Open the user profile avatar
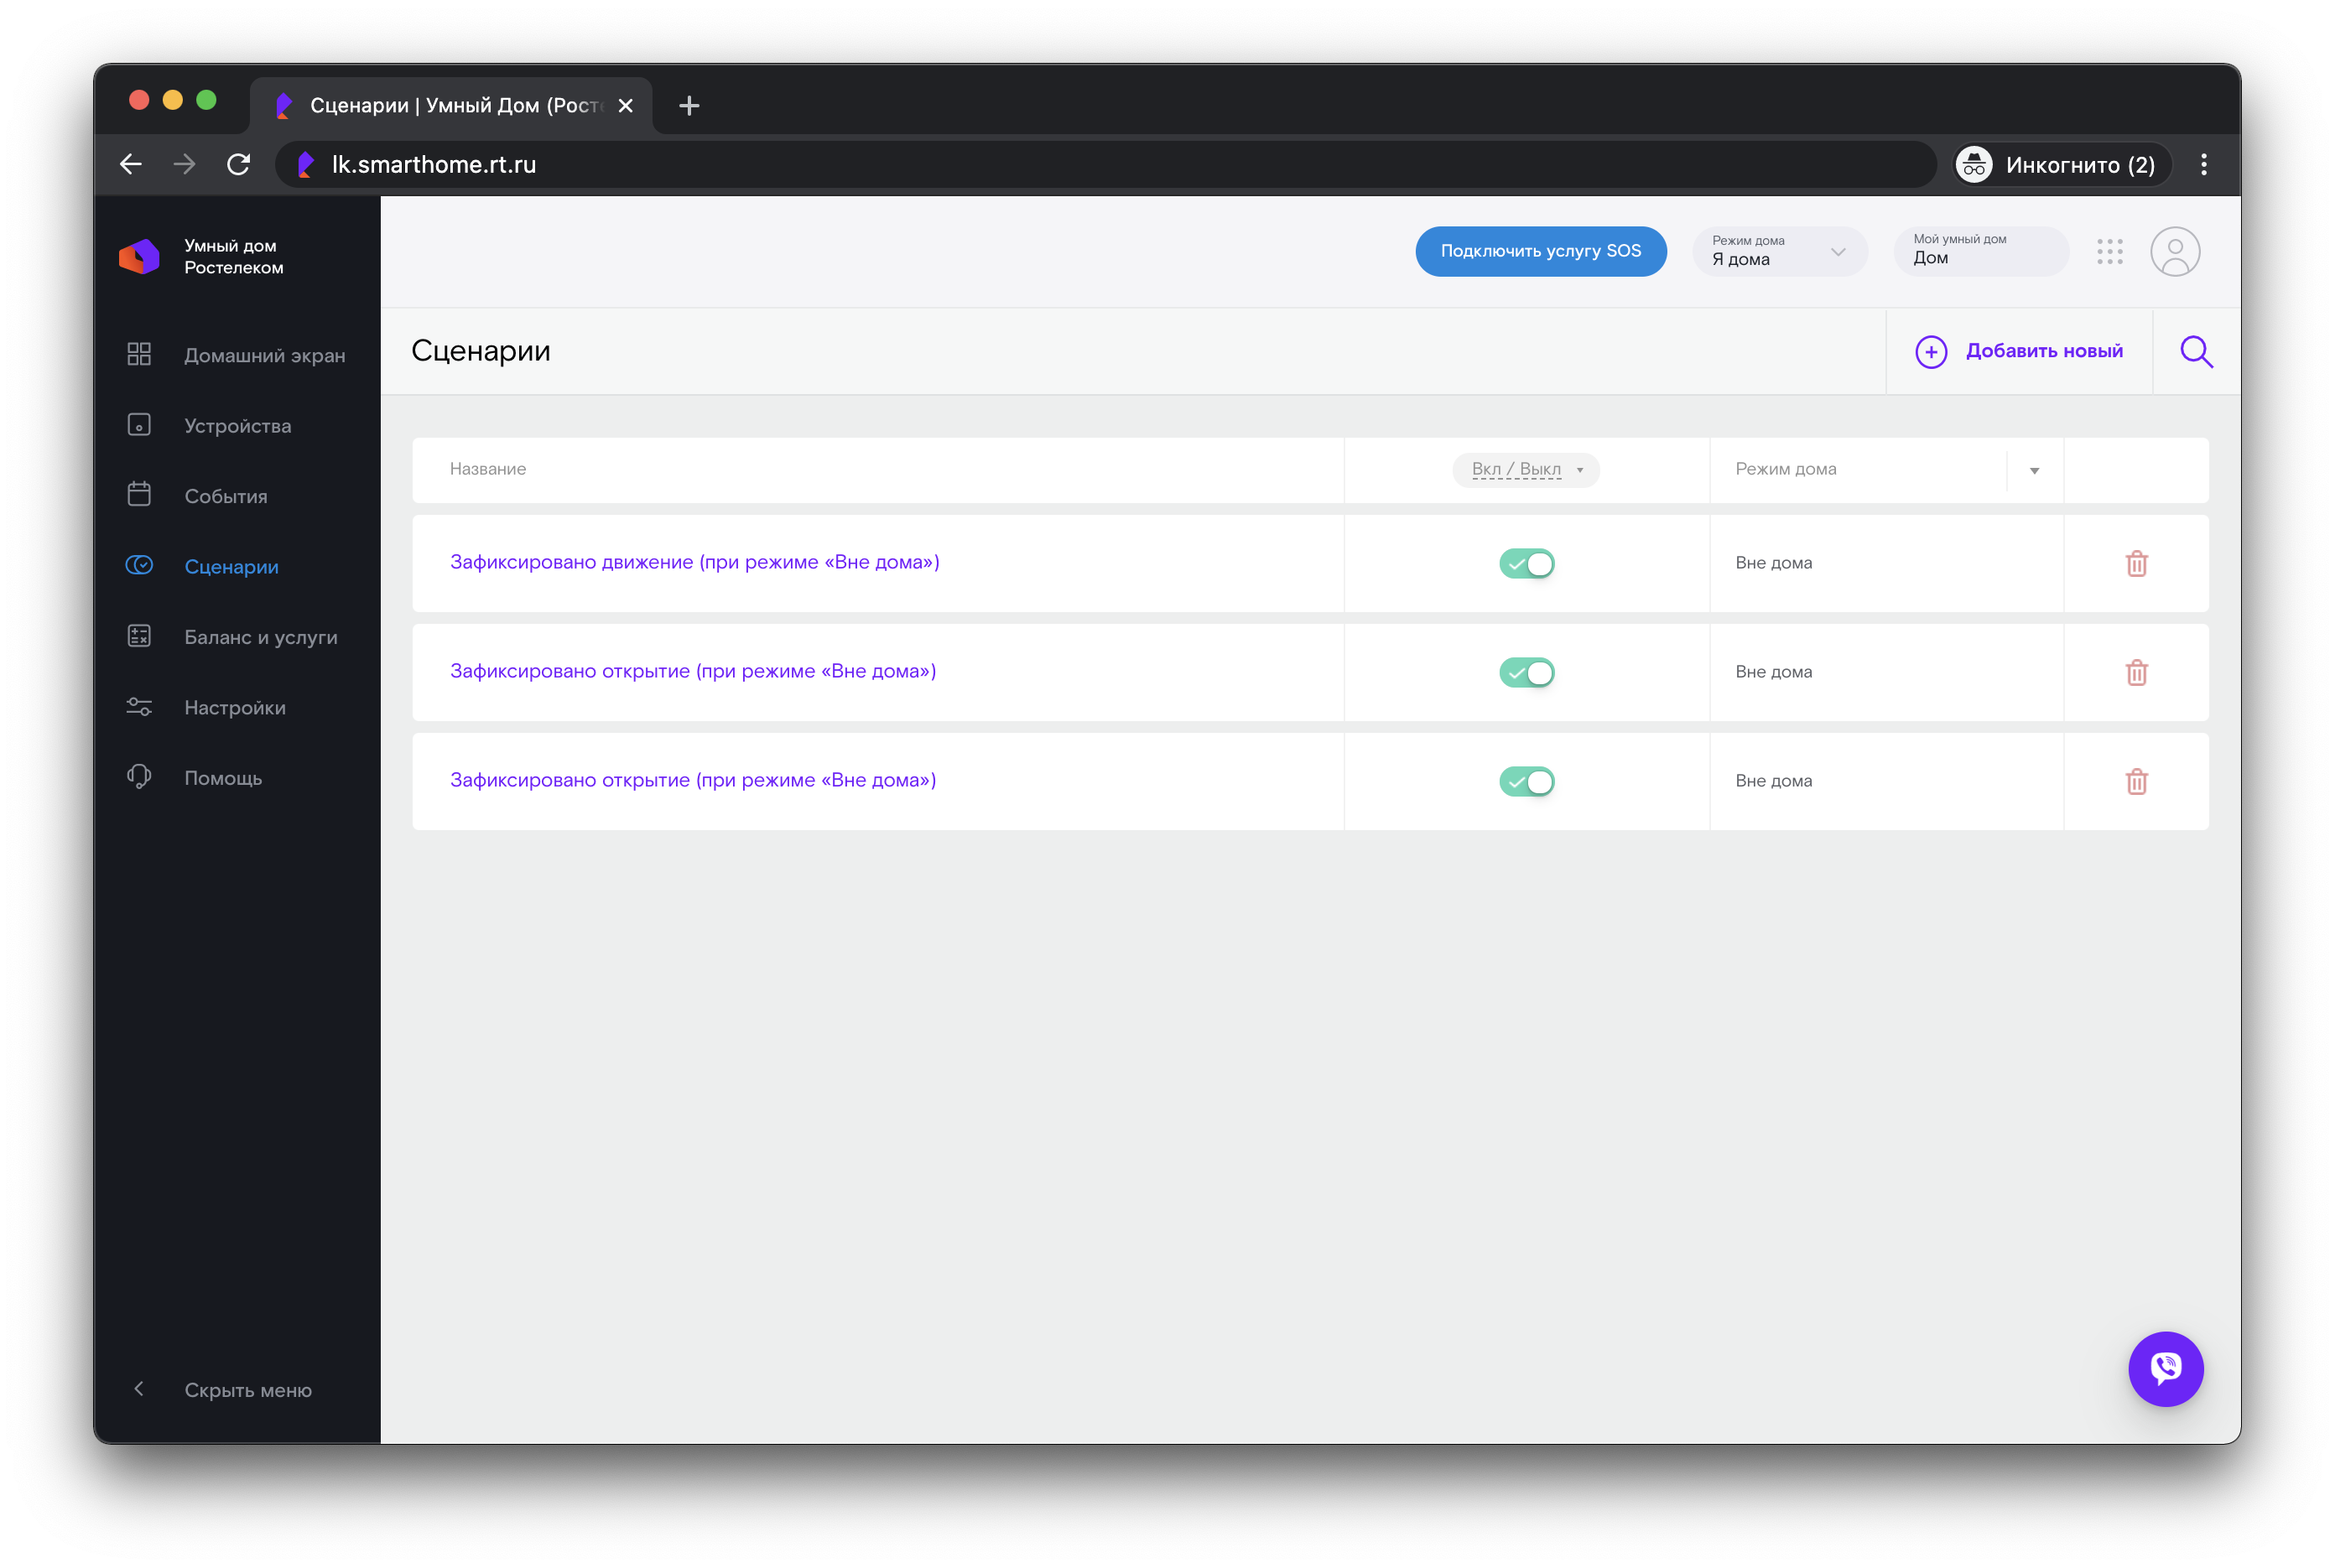This screenshot has width=2335, height=1568. coord(2175,252)
